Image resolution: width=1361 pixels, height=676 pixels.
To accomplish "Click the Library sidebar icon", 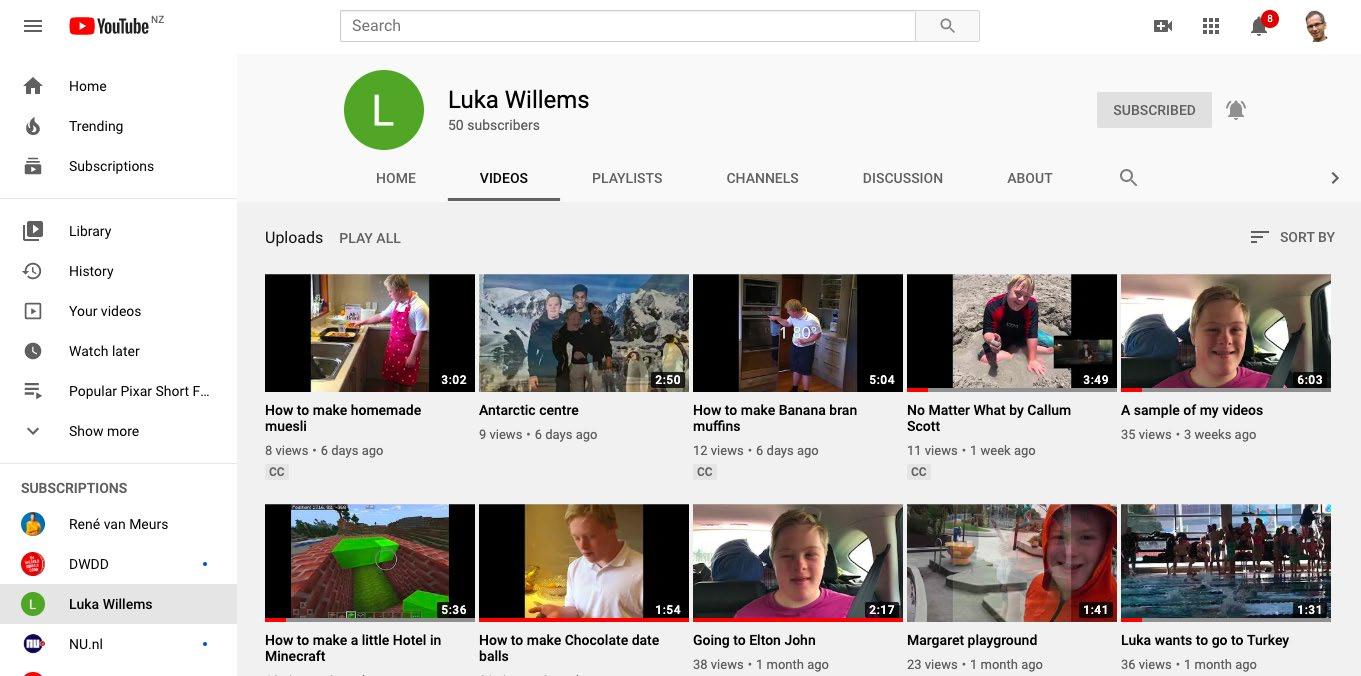I will 33,231.
